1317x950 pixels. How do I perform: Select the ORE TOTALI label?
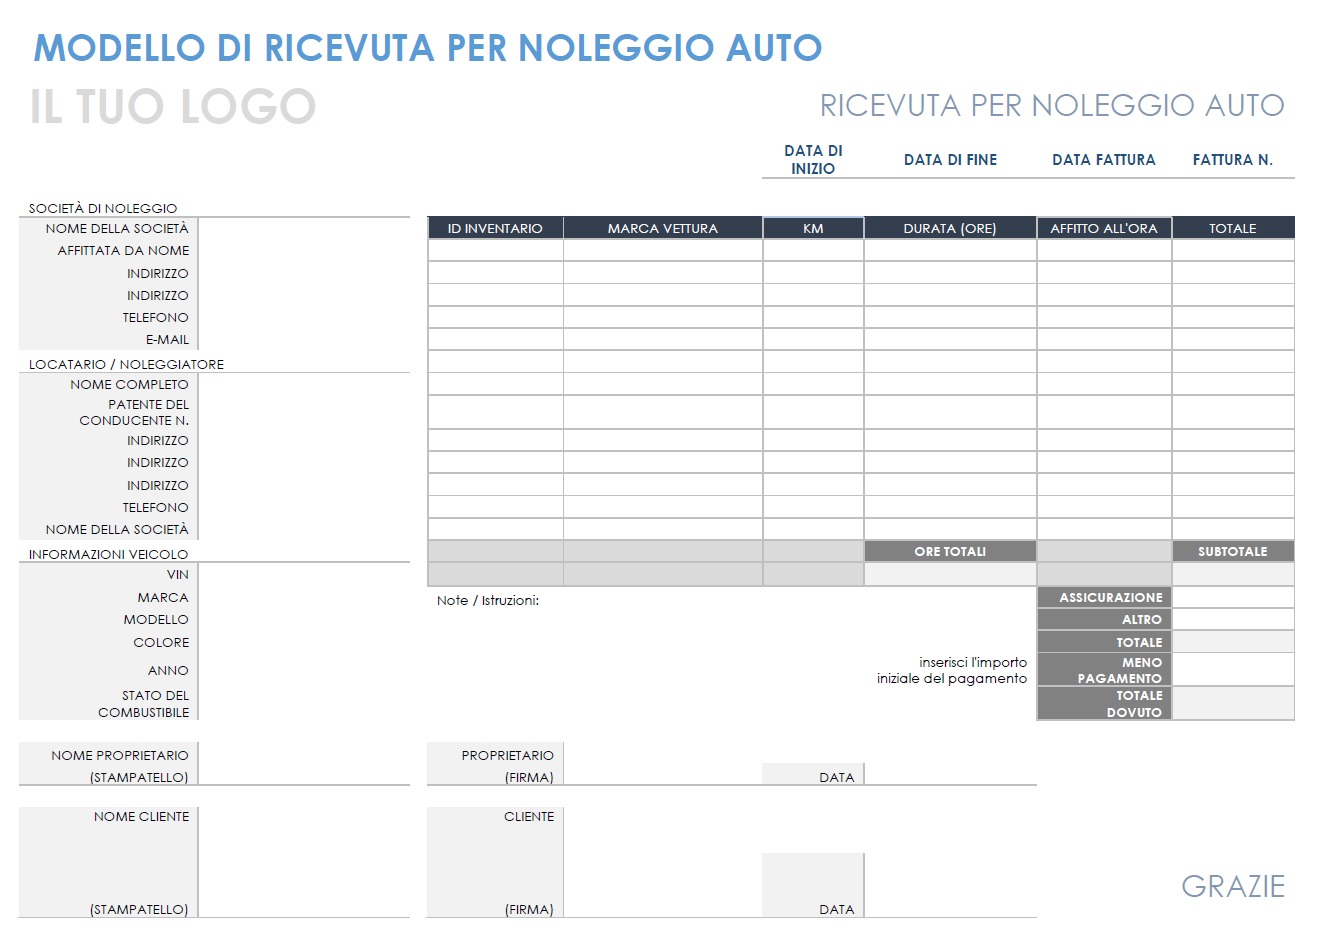pos(950,551)
